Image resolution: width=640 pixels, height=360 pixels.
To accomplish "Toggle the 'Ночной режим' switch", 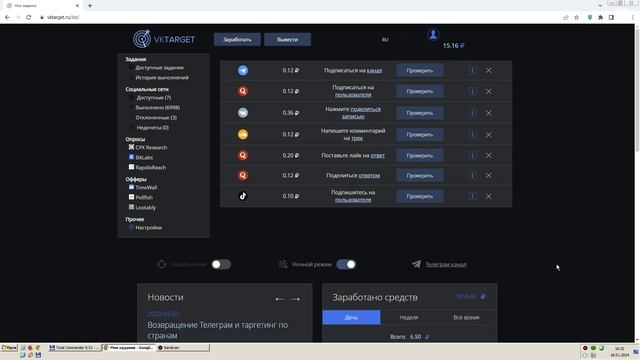I will coord(346,264).
